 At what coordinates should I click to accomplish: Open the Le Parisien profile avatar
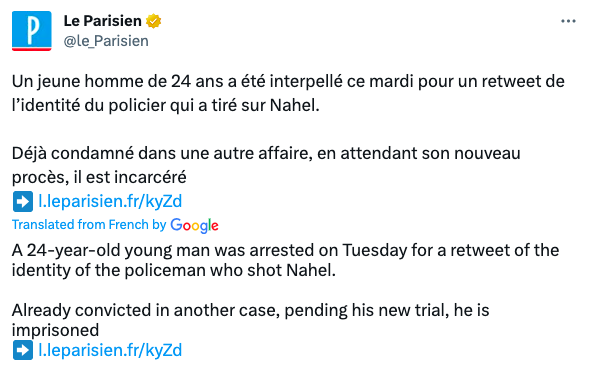(31, 31)
